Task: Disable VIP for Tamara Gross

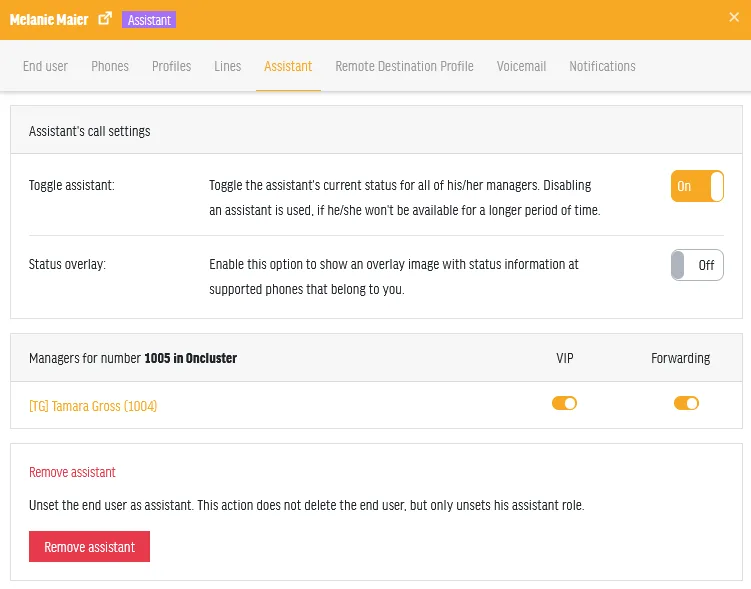Action: point(564,403)
